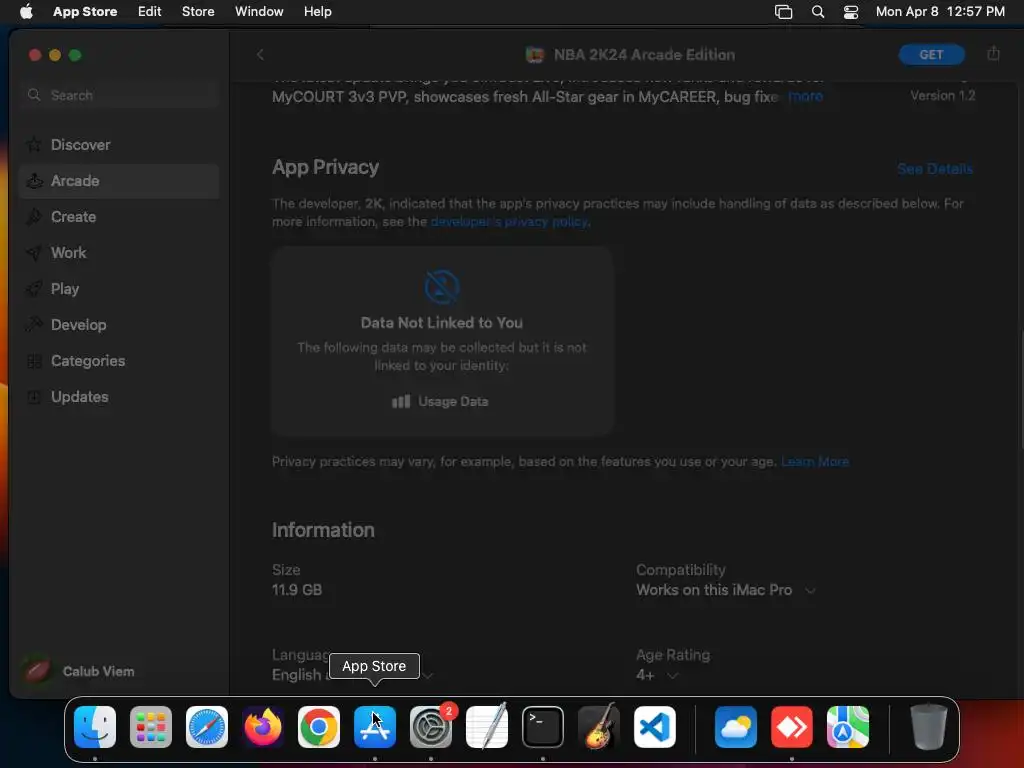The image size is (1024, 768).
Task: Launch Firefox from the dock
Action: click(x=263, y=726)
